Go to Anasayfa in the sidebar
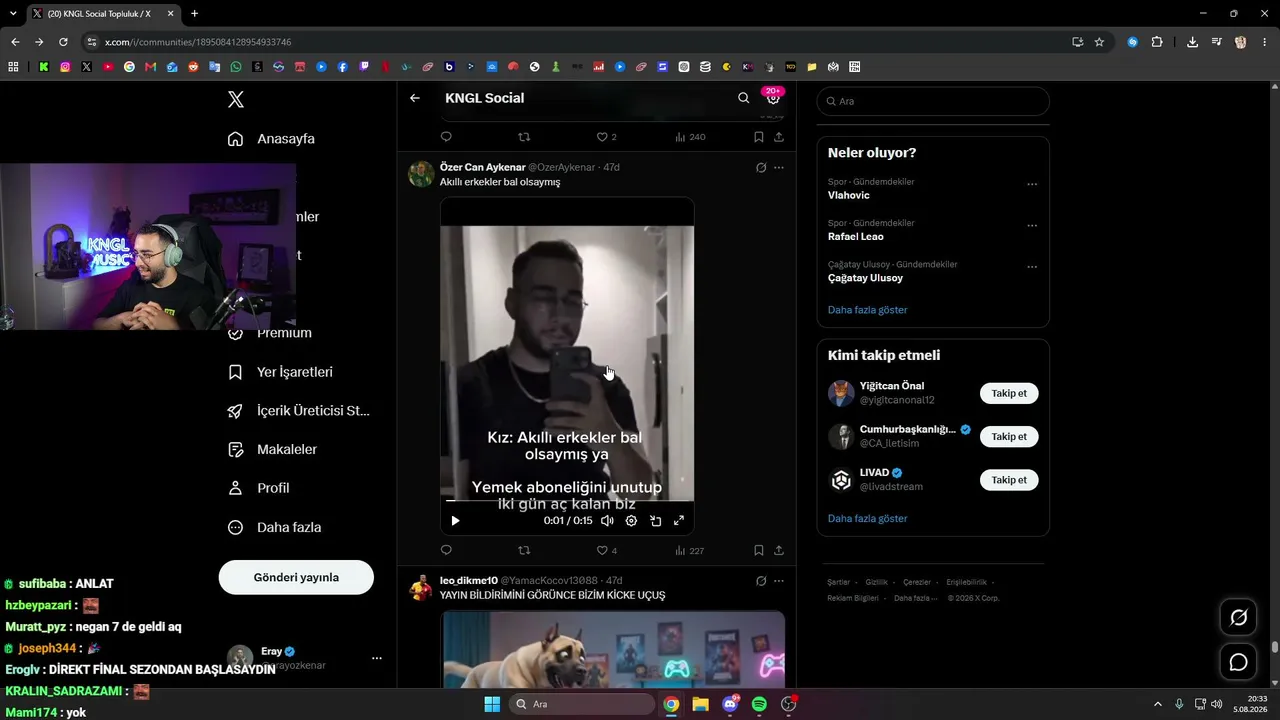The height and width of the screenshot is (720, 1280). click(x=272, y=139)
